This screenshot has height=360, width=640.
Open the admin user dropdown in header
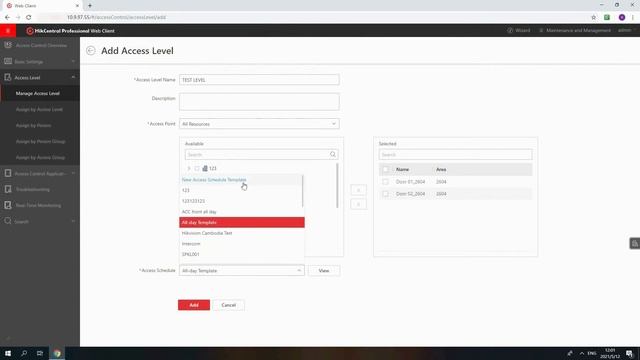(627, 30)
